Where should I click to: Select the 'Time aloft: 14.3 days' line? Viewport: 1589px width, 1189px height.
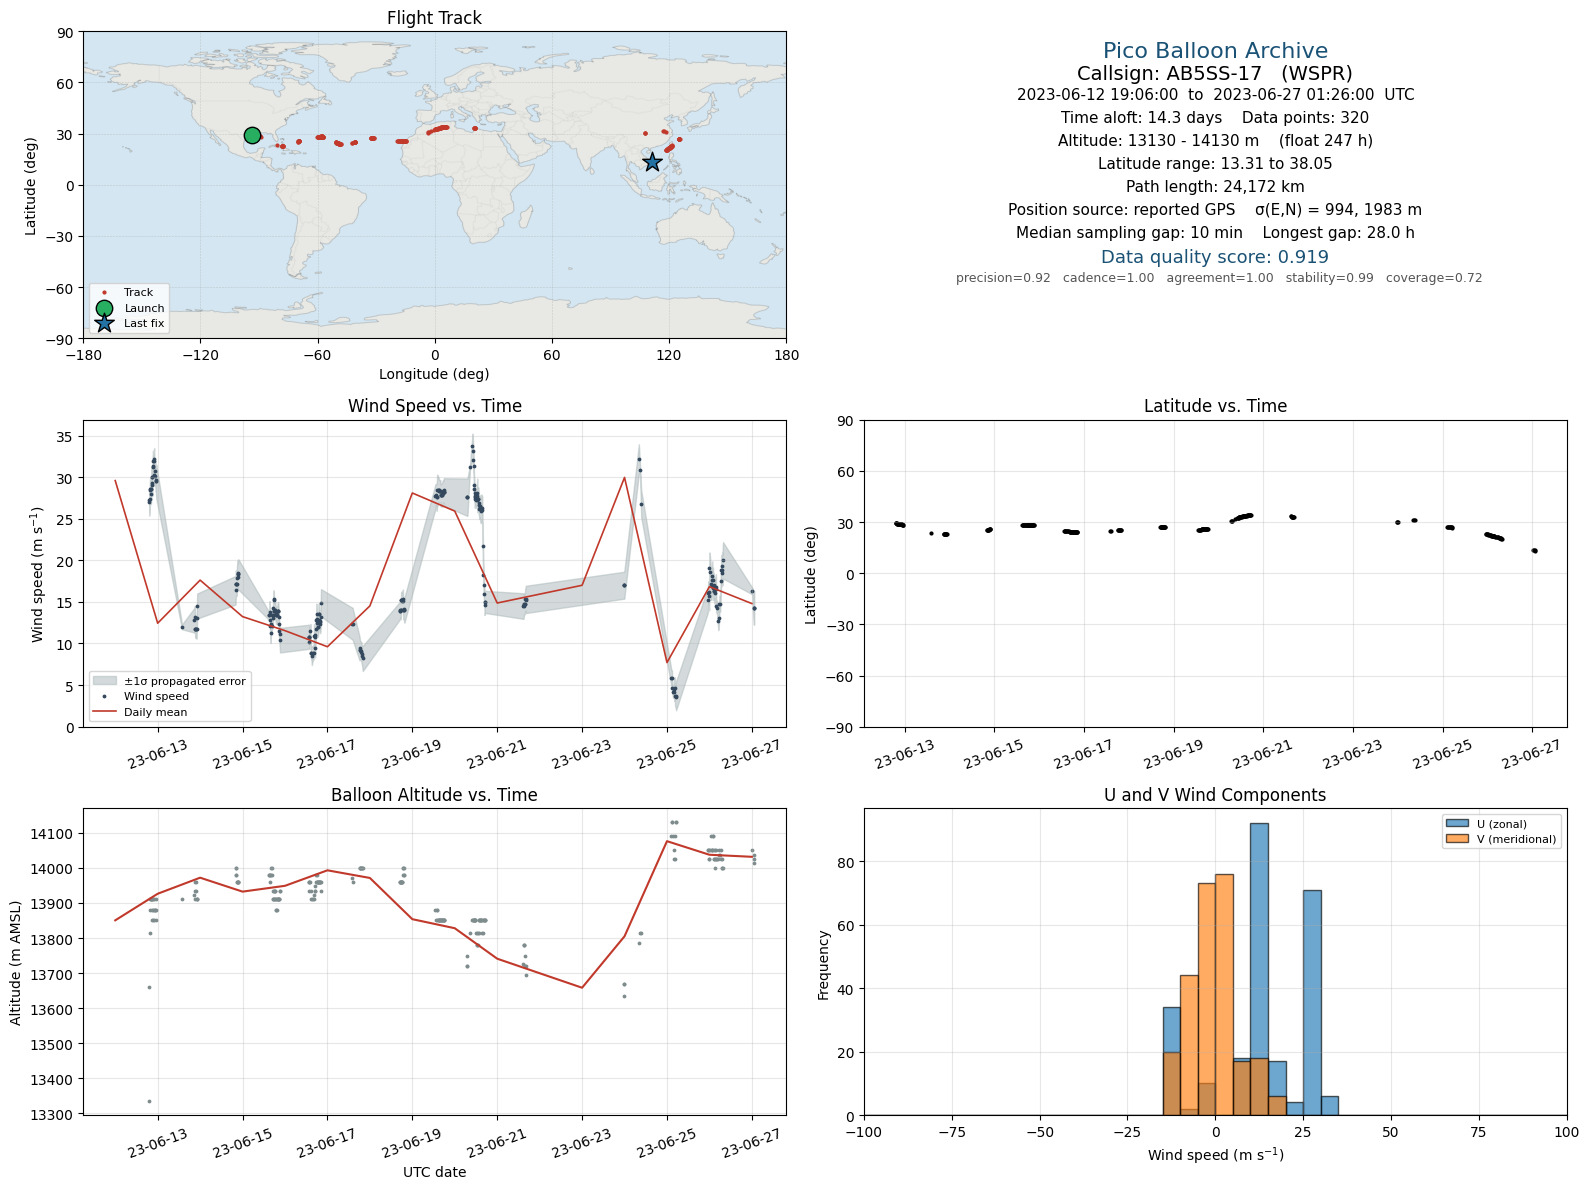[1215, 118]
